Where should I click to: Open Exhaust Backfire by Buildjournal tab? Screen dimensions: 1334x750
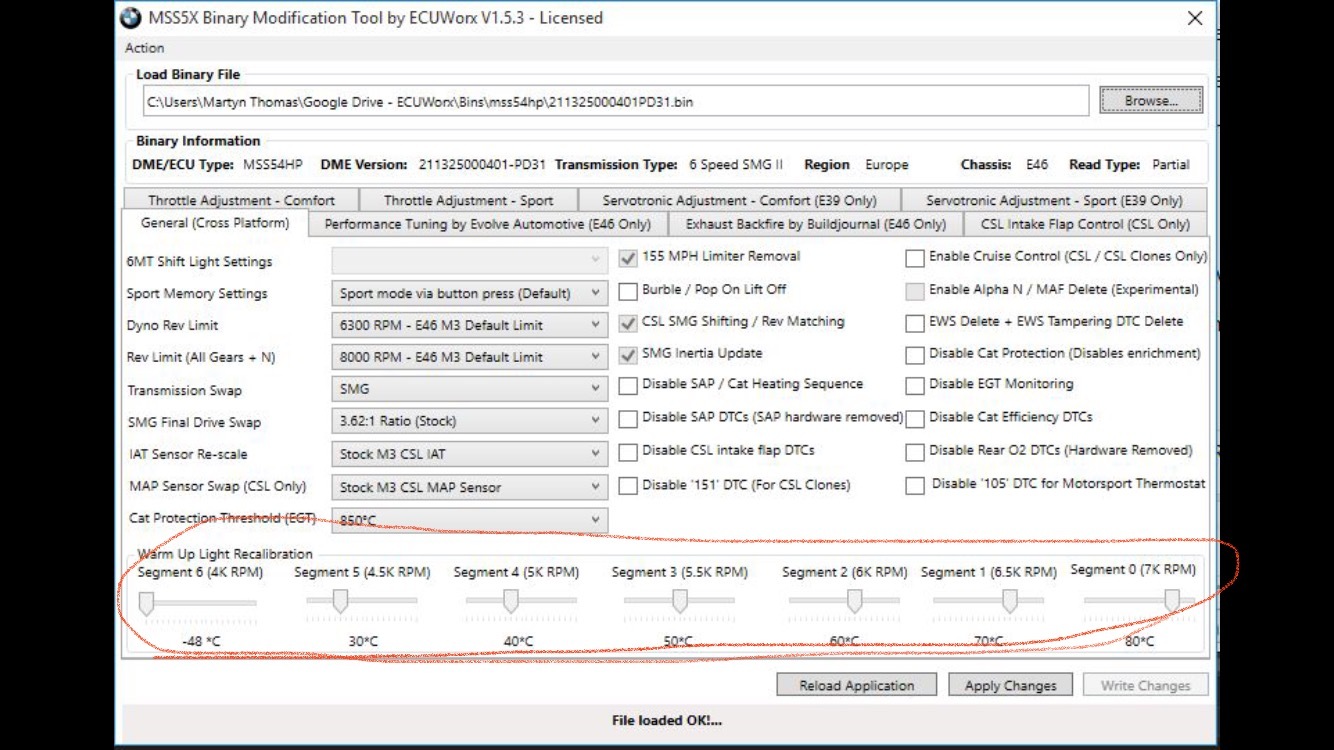pyautogui.click(x=815, y=224)
